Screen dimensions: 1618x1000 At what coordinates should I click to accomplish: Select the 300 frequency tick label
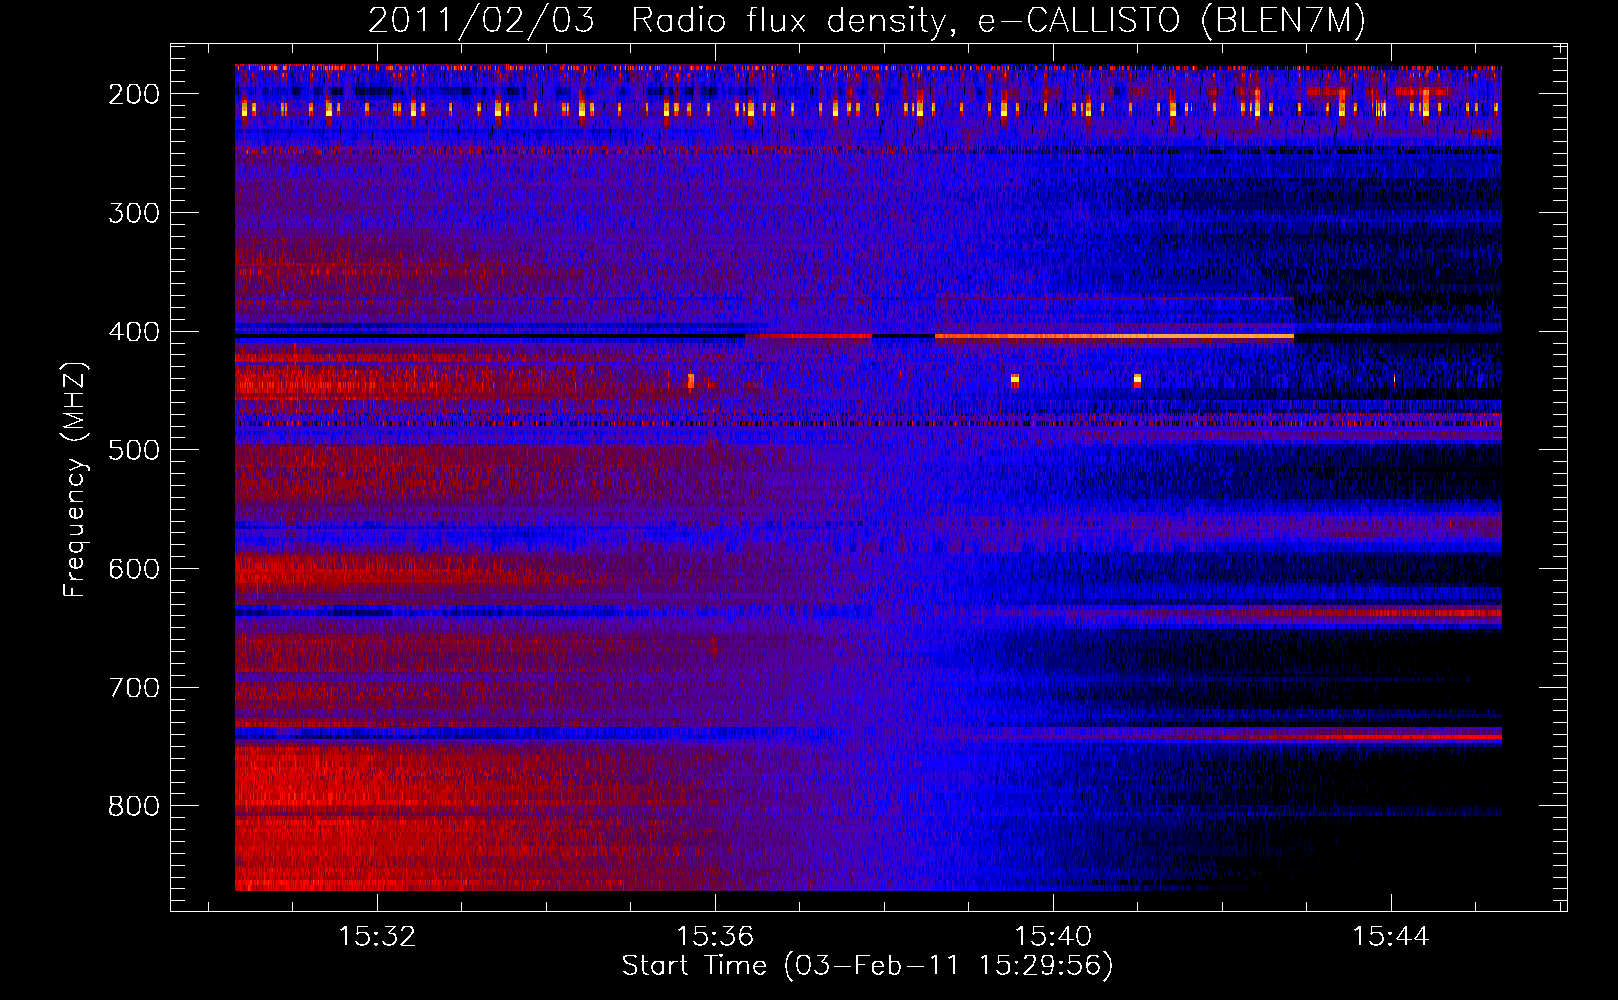coord(134,213)
